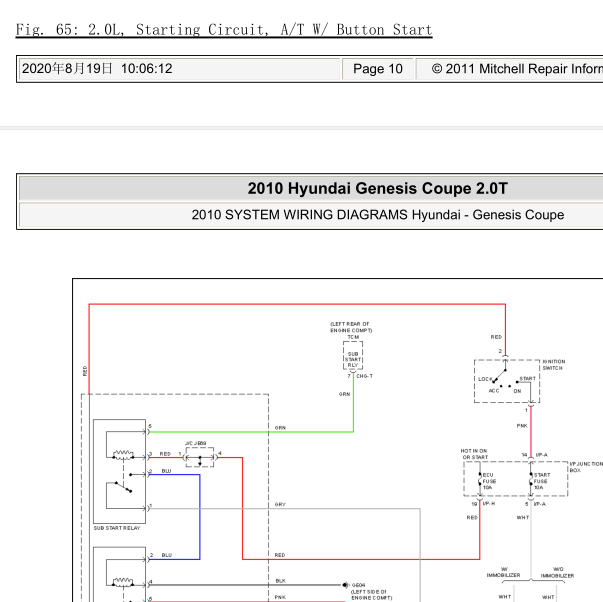Click the I/P-A label at pin 5
603x602 pixels.
coord(540,504)
